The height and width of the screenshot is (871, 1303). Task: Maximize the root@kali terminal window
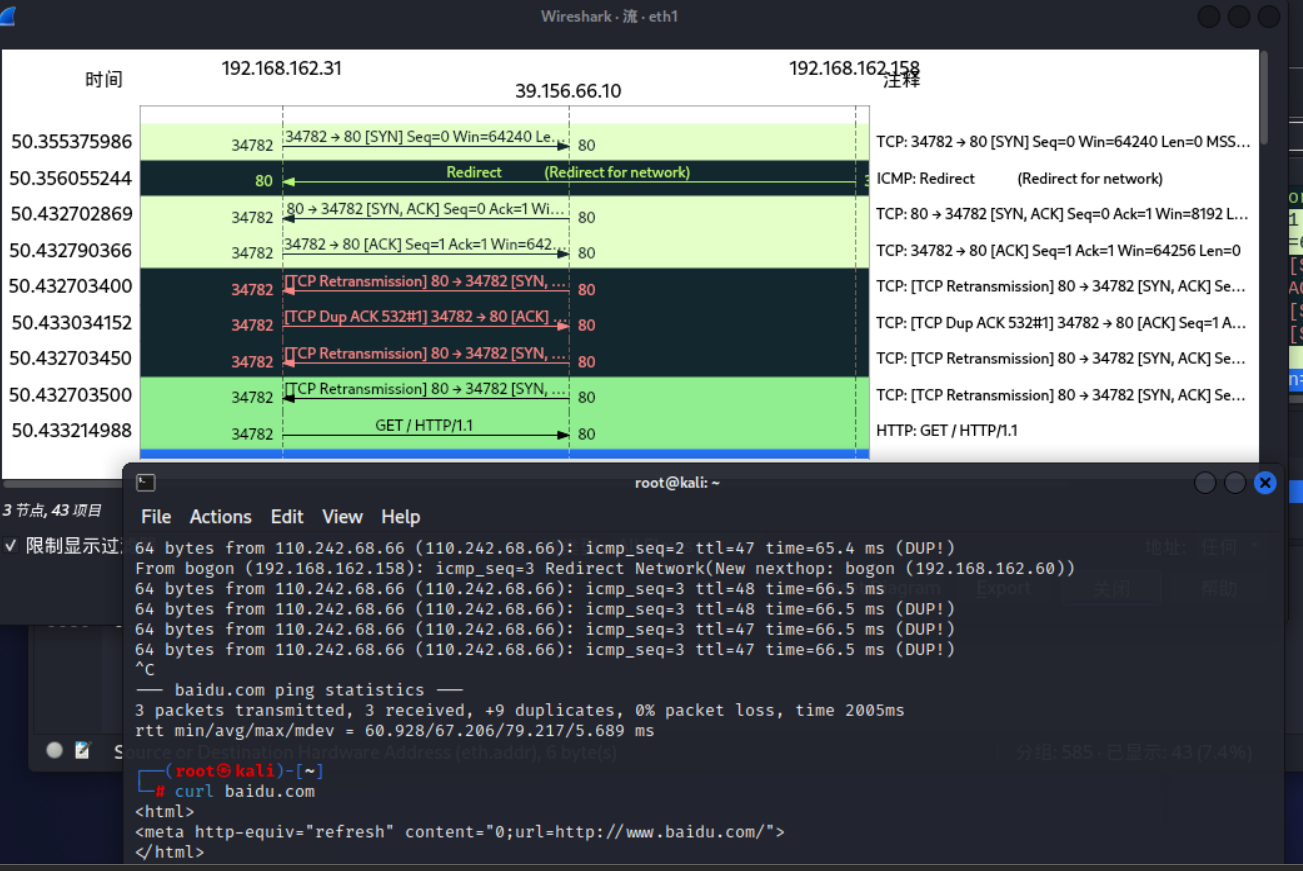[1235, 483]
